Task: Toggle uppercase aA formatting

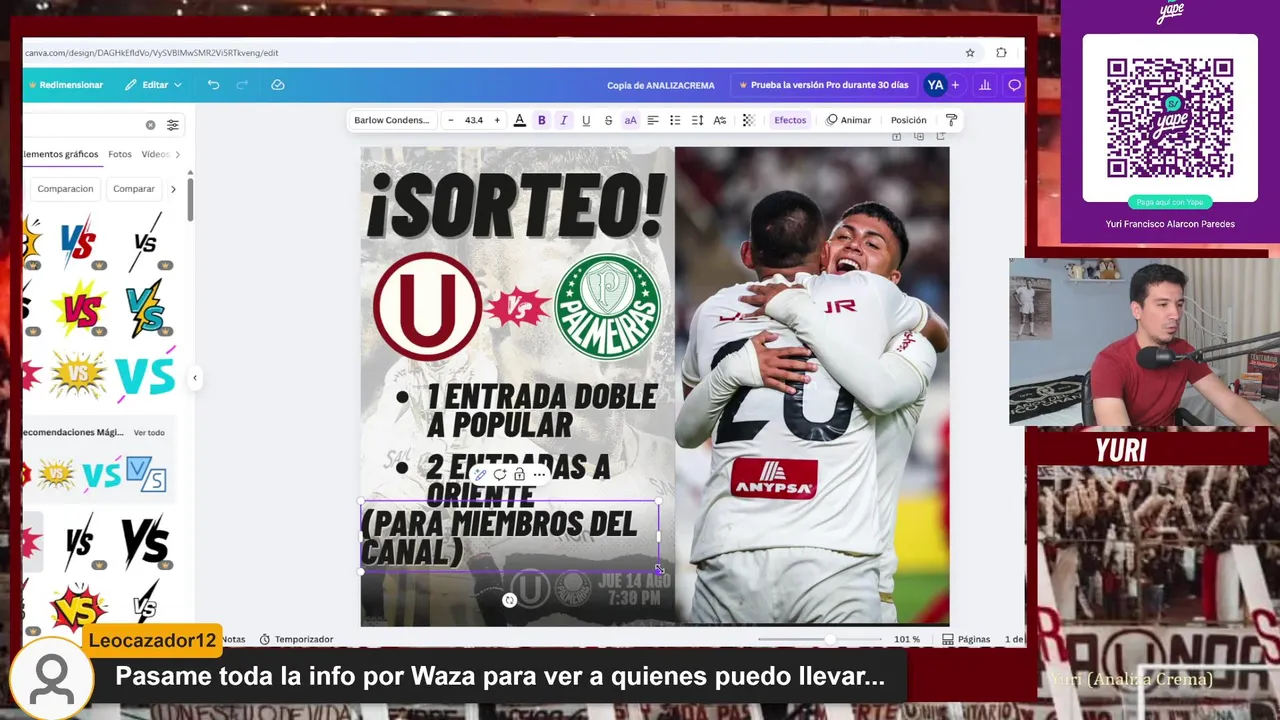Action: pyautogui.click(x=630, y=120)
